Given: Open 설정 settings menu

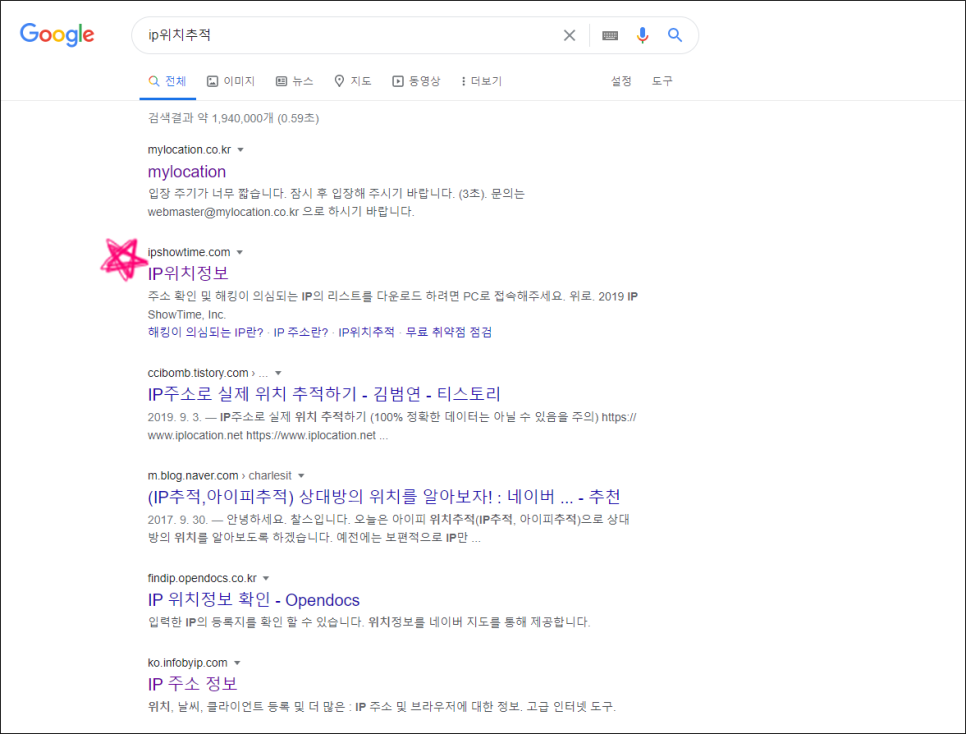Looking at the screenshot, I should [x=621, y=81].
